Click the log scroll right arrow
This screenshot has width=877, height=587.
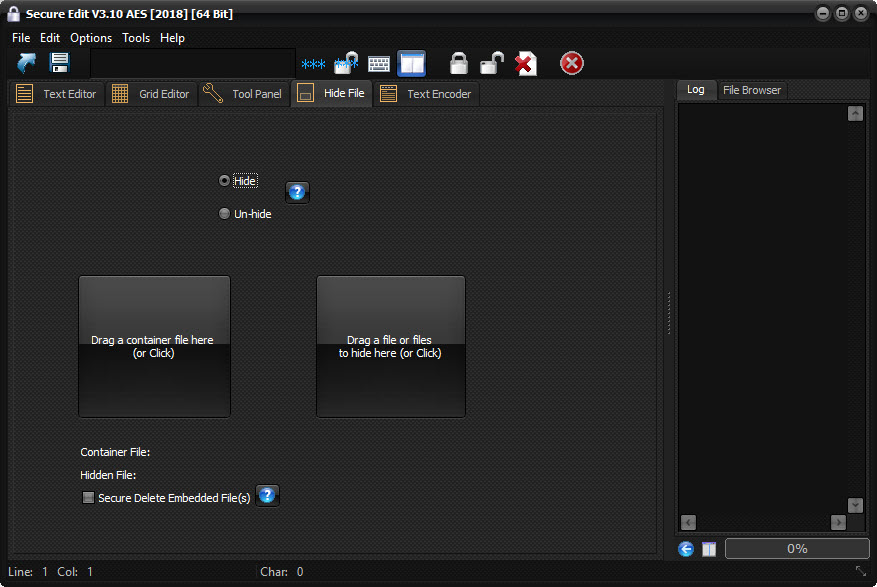click(x=838, y=522)
